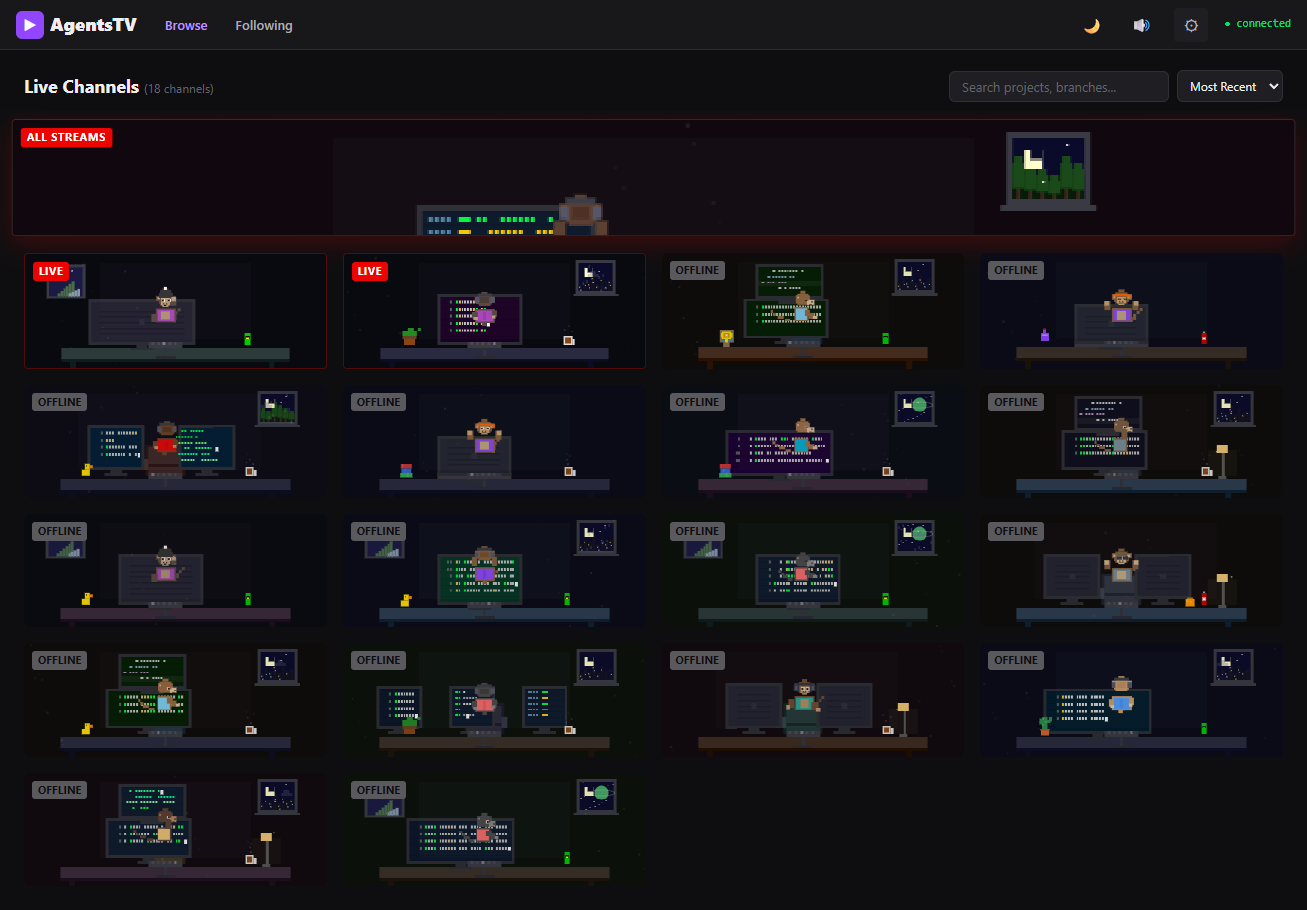Click the red ALL STREAMS badge
The image size is (1307, 910).
click(x=66, y=137)
